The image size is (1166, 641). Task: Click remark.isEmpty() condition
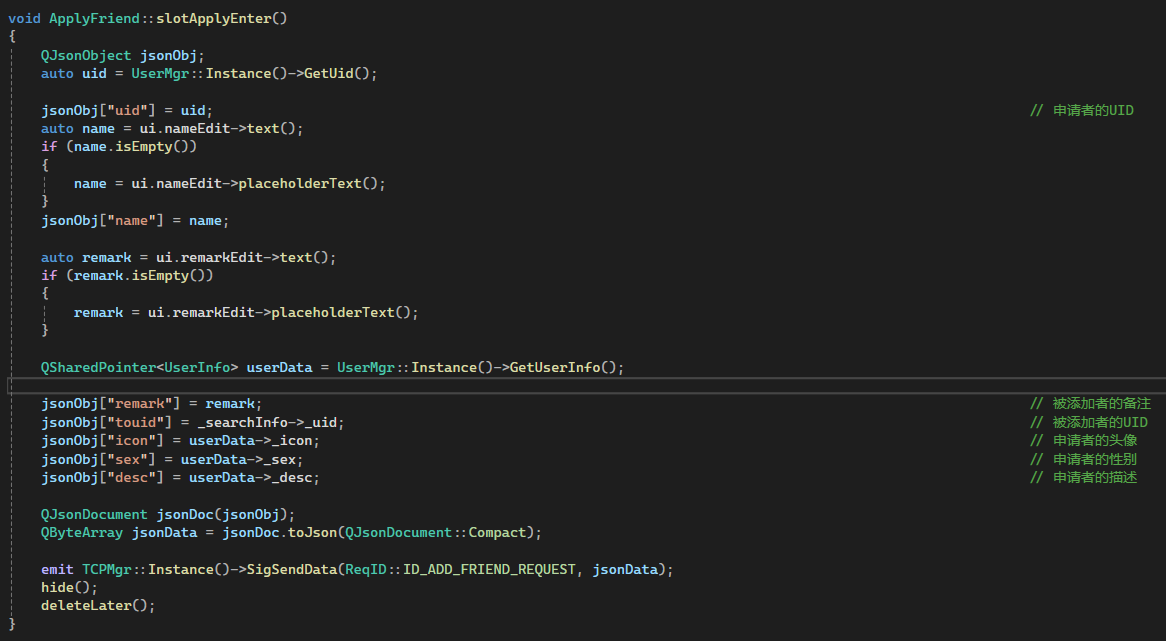coord(139,275)
